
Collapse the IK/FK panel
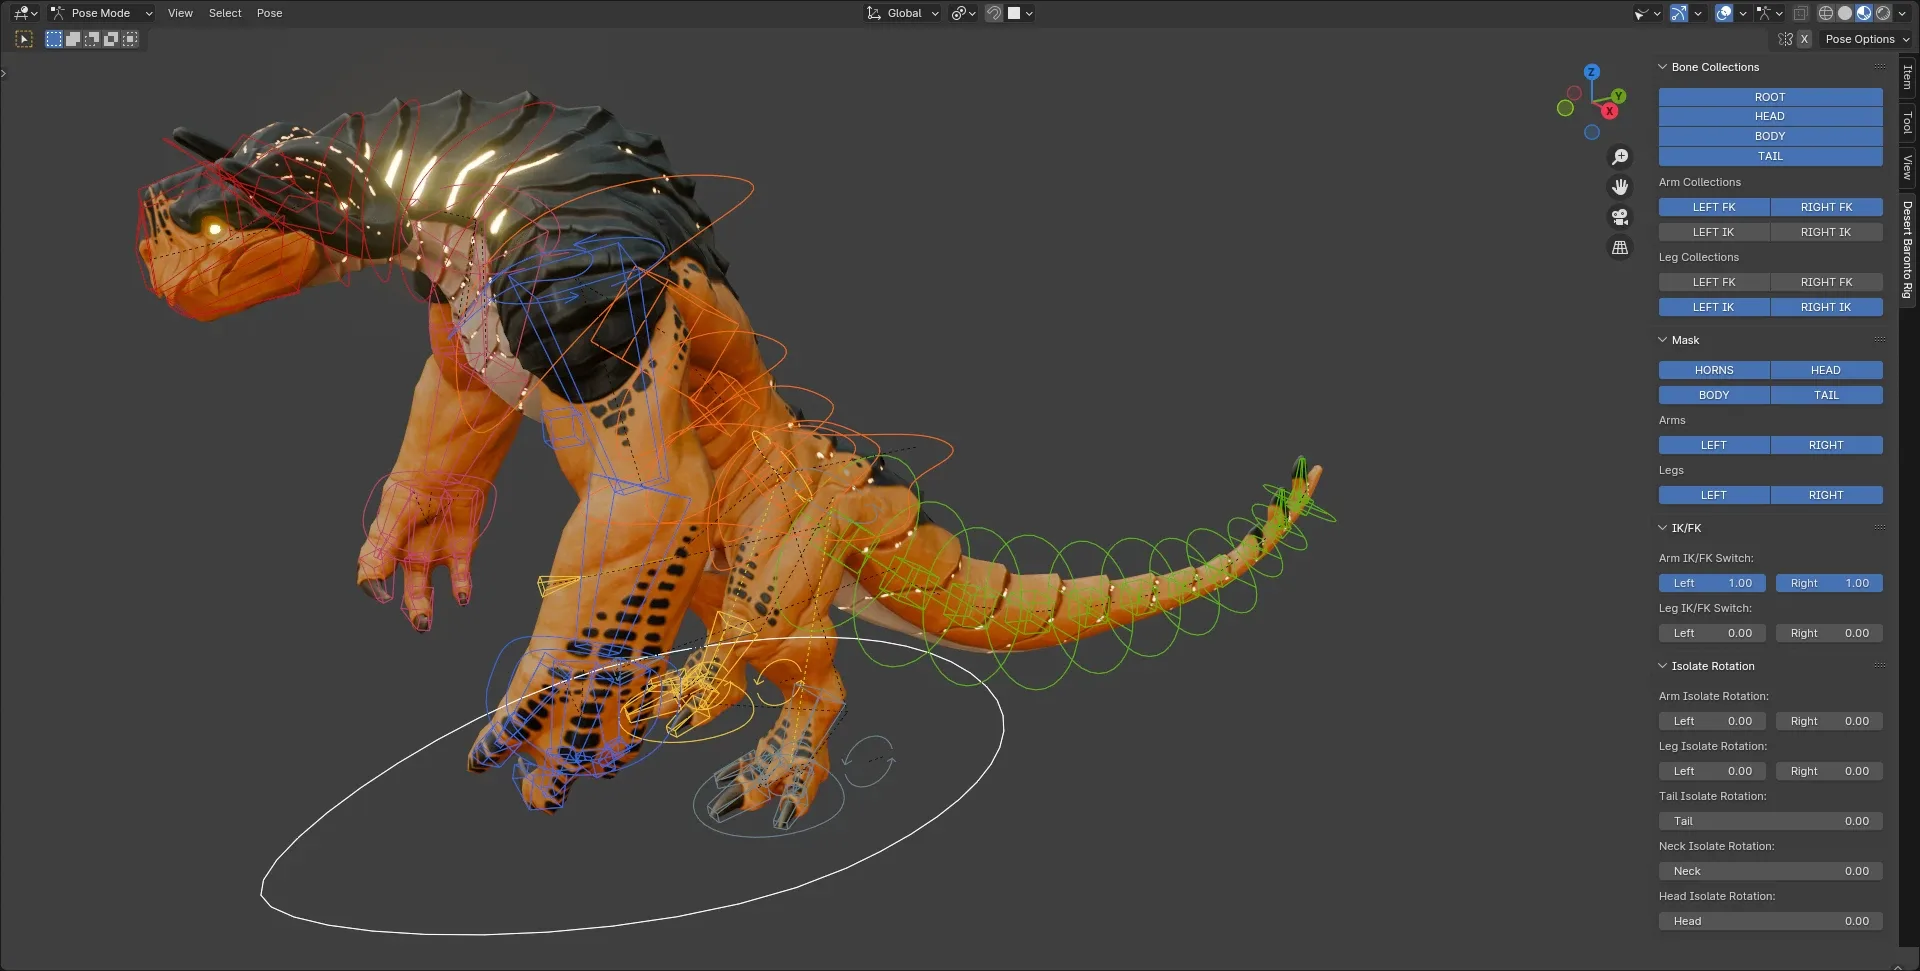[1662, 528]
